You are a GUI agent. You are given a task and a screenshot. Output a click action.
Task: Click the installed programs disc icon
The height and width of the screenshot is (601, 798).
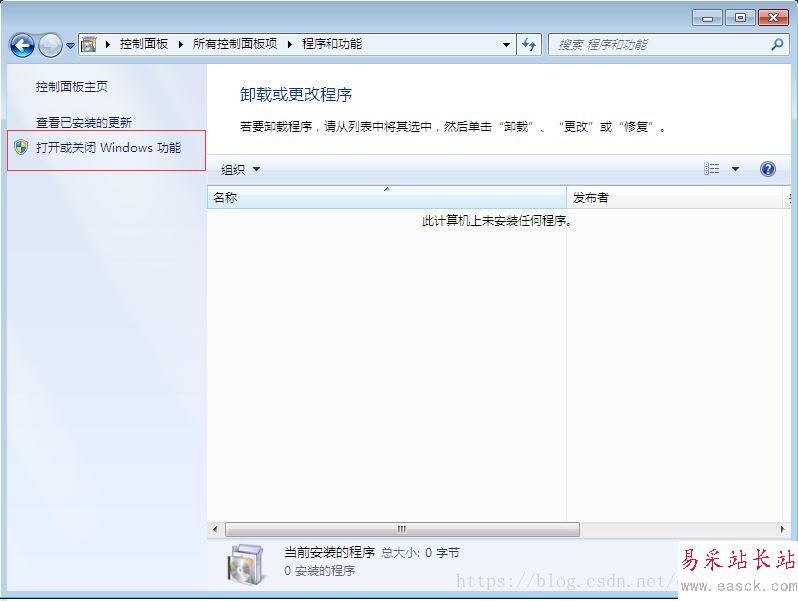(246, 564)
